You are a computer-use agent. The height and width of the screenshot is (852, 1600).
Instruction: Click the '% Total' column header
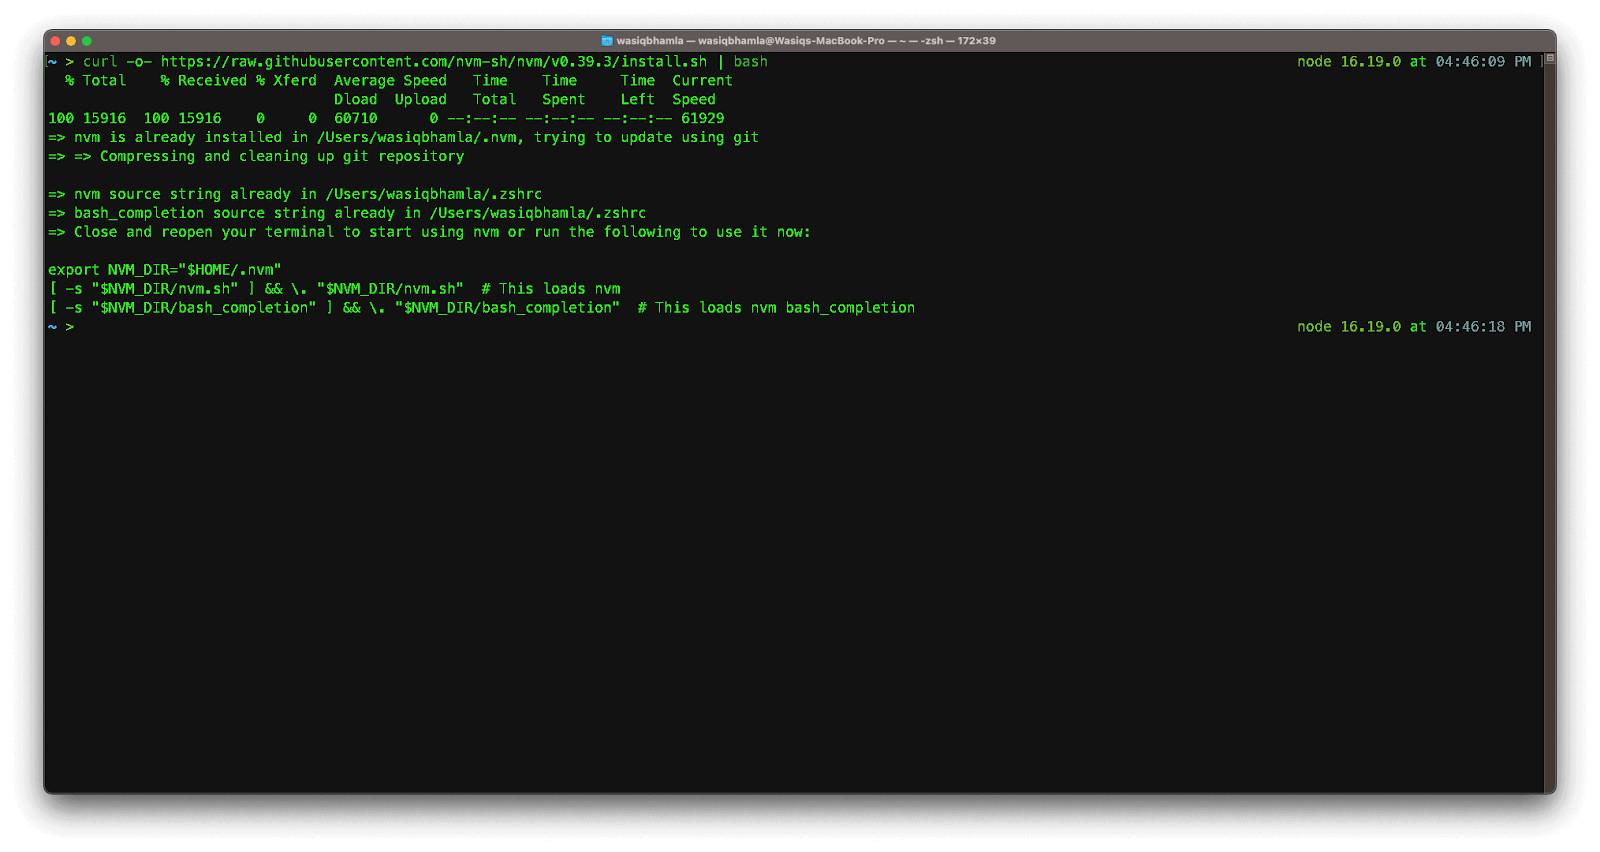point(96,81)
